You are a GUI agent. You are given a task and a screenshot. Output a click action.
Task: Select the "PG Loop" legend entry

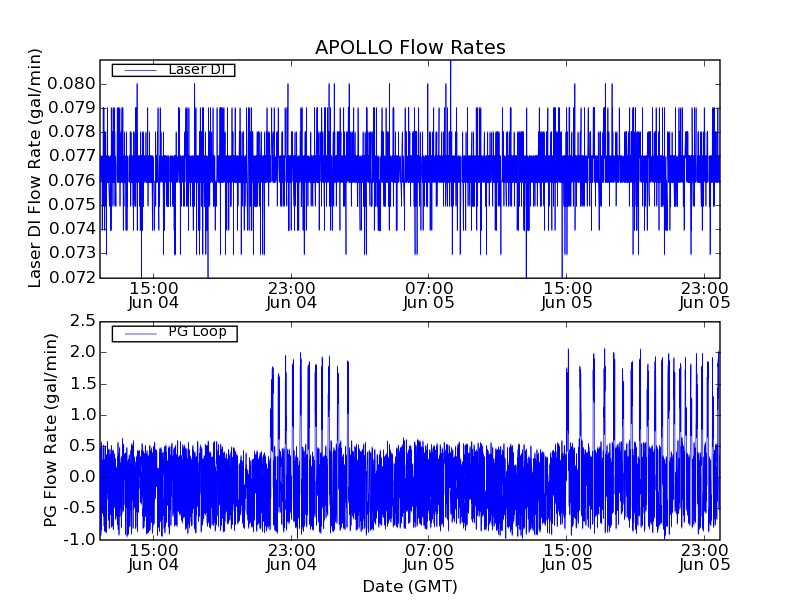point(197,332)
